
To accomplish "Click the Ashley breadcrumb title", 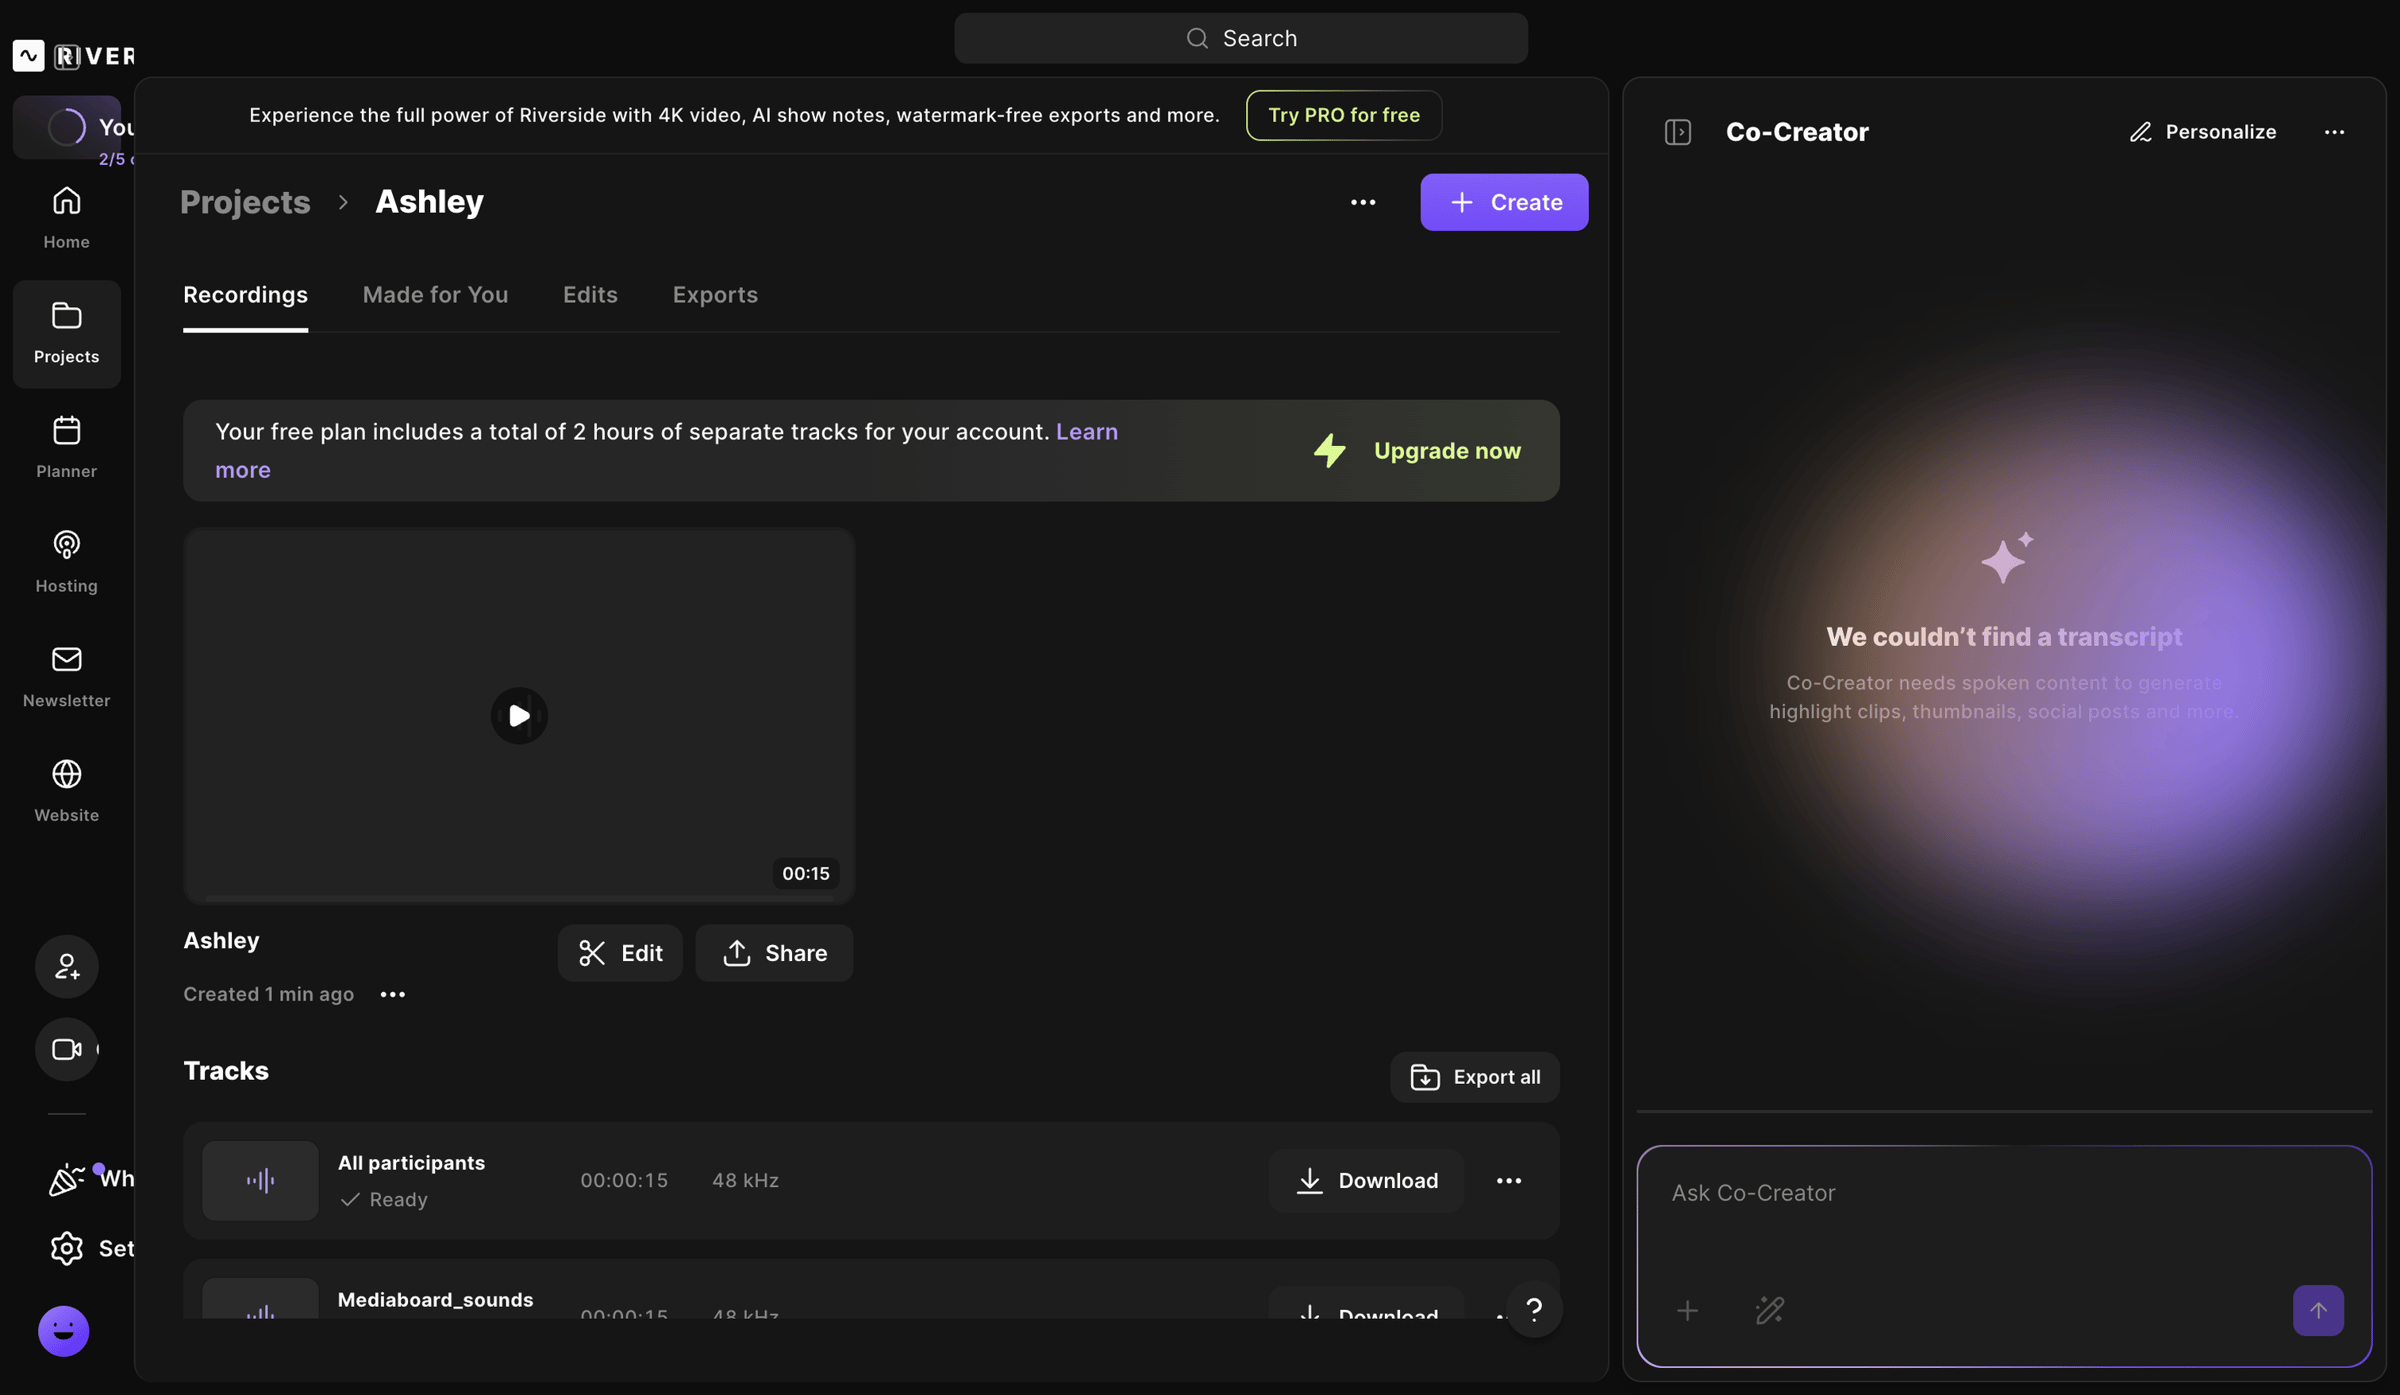I will (x=429, y=202).
